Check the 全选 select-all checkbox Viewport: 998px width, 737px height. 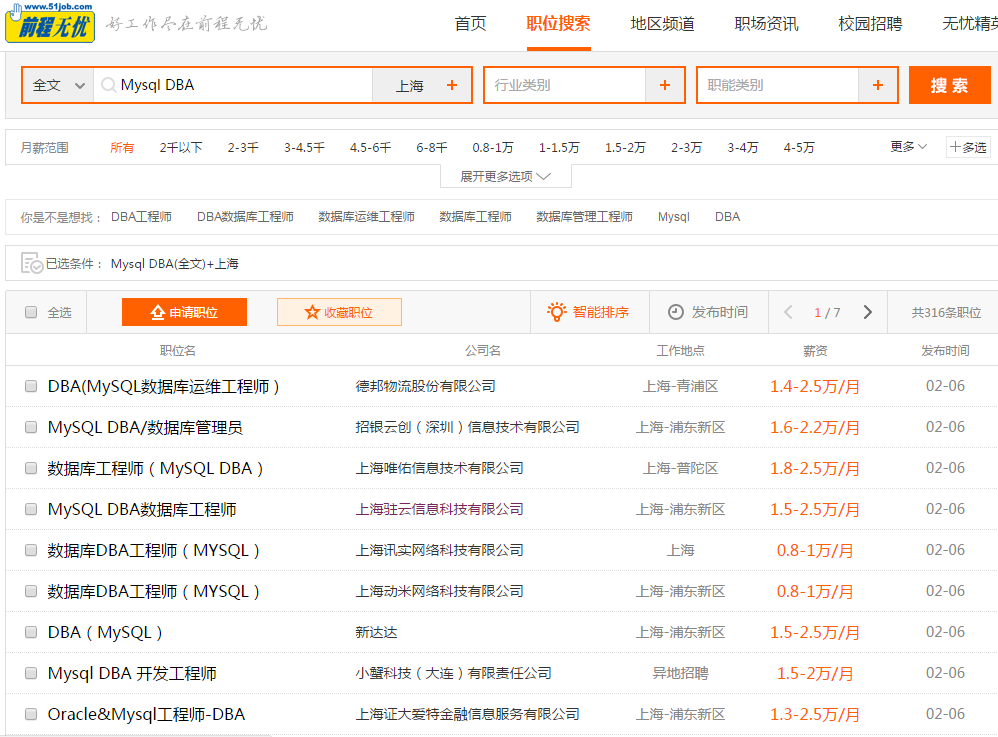pyautogui.click(x=30, y=311)
